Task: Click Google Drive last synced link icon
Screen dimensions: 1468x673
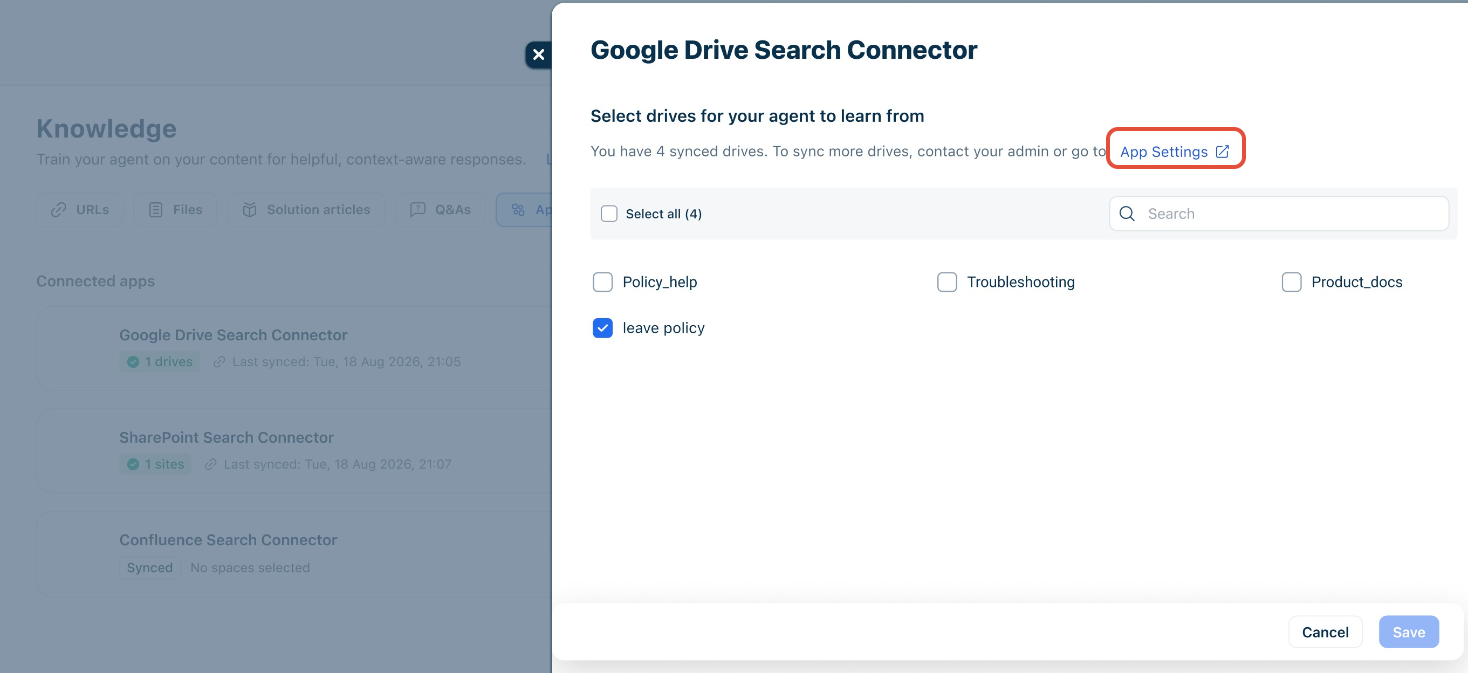Action: pyautogui.click(x=219, y=362)
